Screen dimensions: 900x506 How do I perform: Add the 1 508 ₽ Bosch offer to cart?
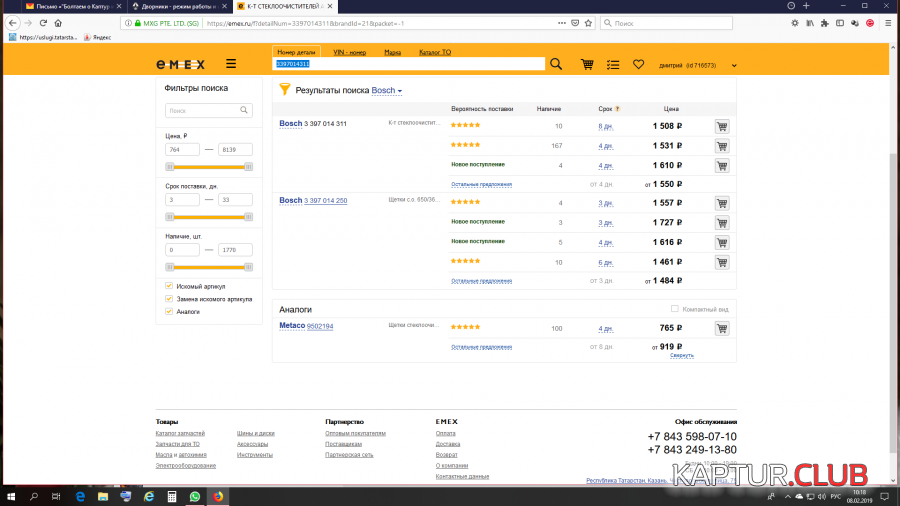coord(722,126)
